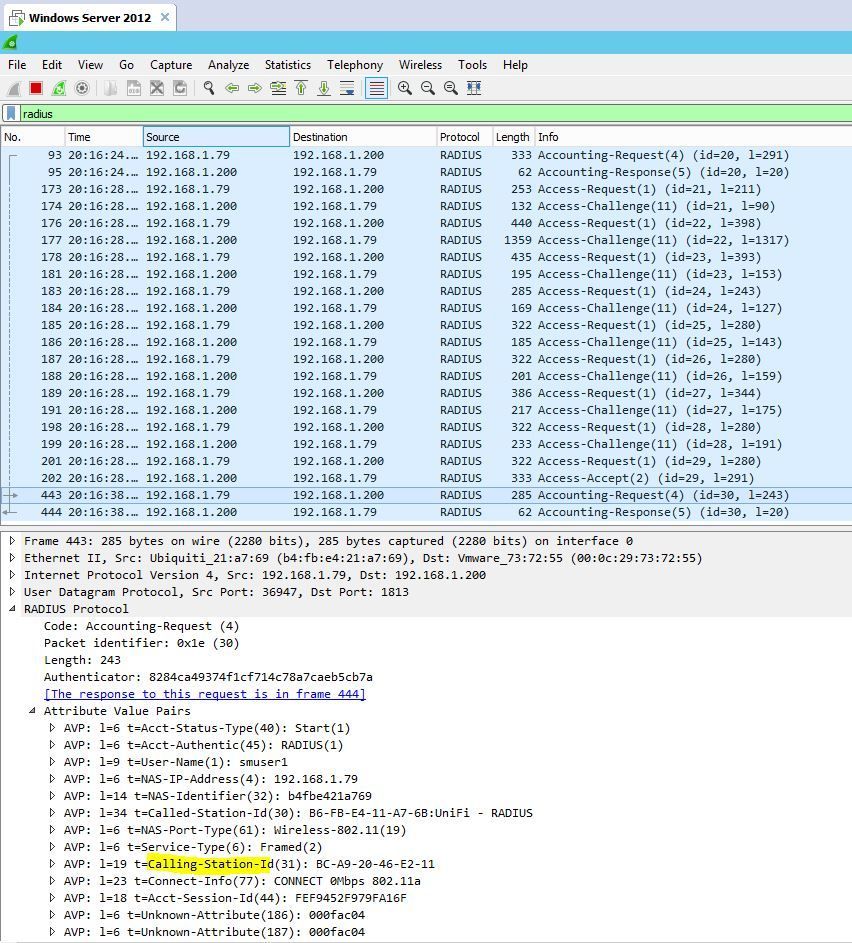The height and width of the screenshot is (943, 852).
Task: Jump to the first packet
Action: point(301,88)
